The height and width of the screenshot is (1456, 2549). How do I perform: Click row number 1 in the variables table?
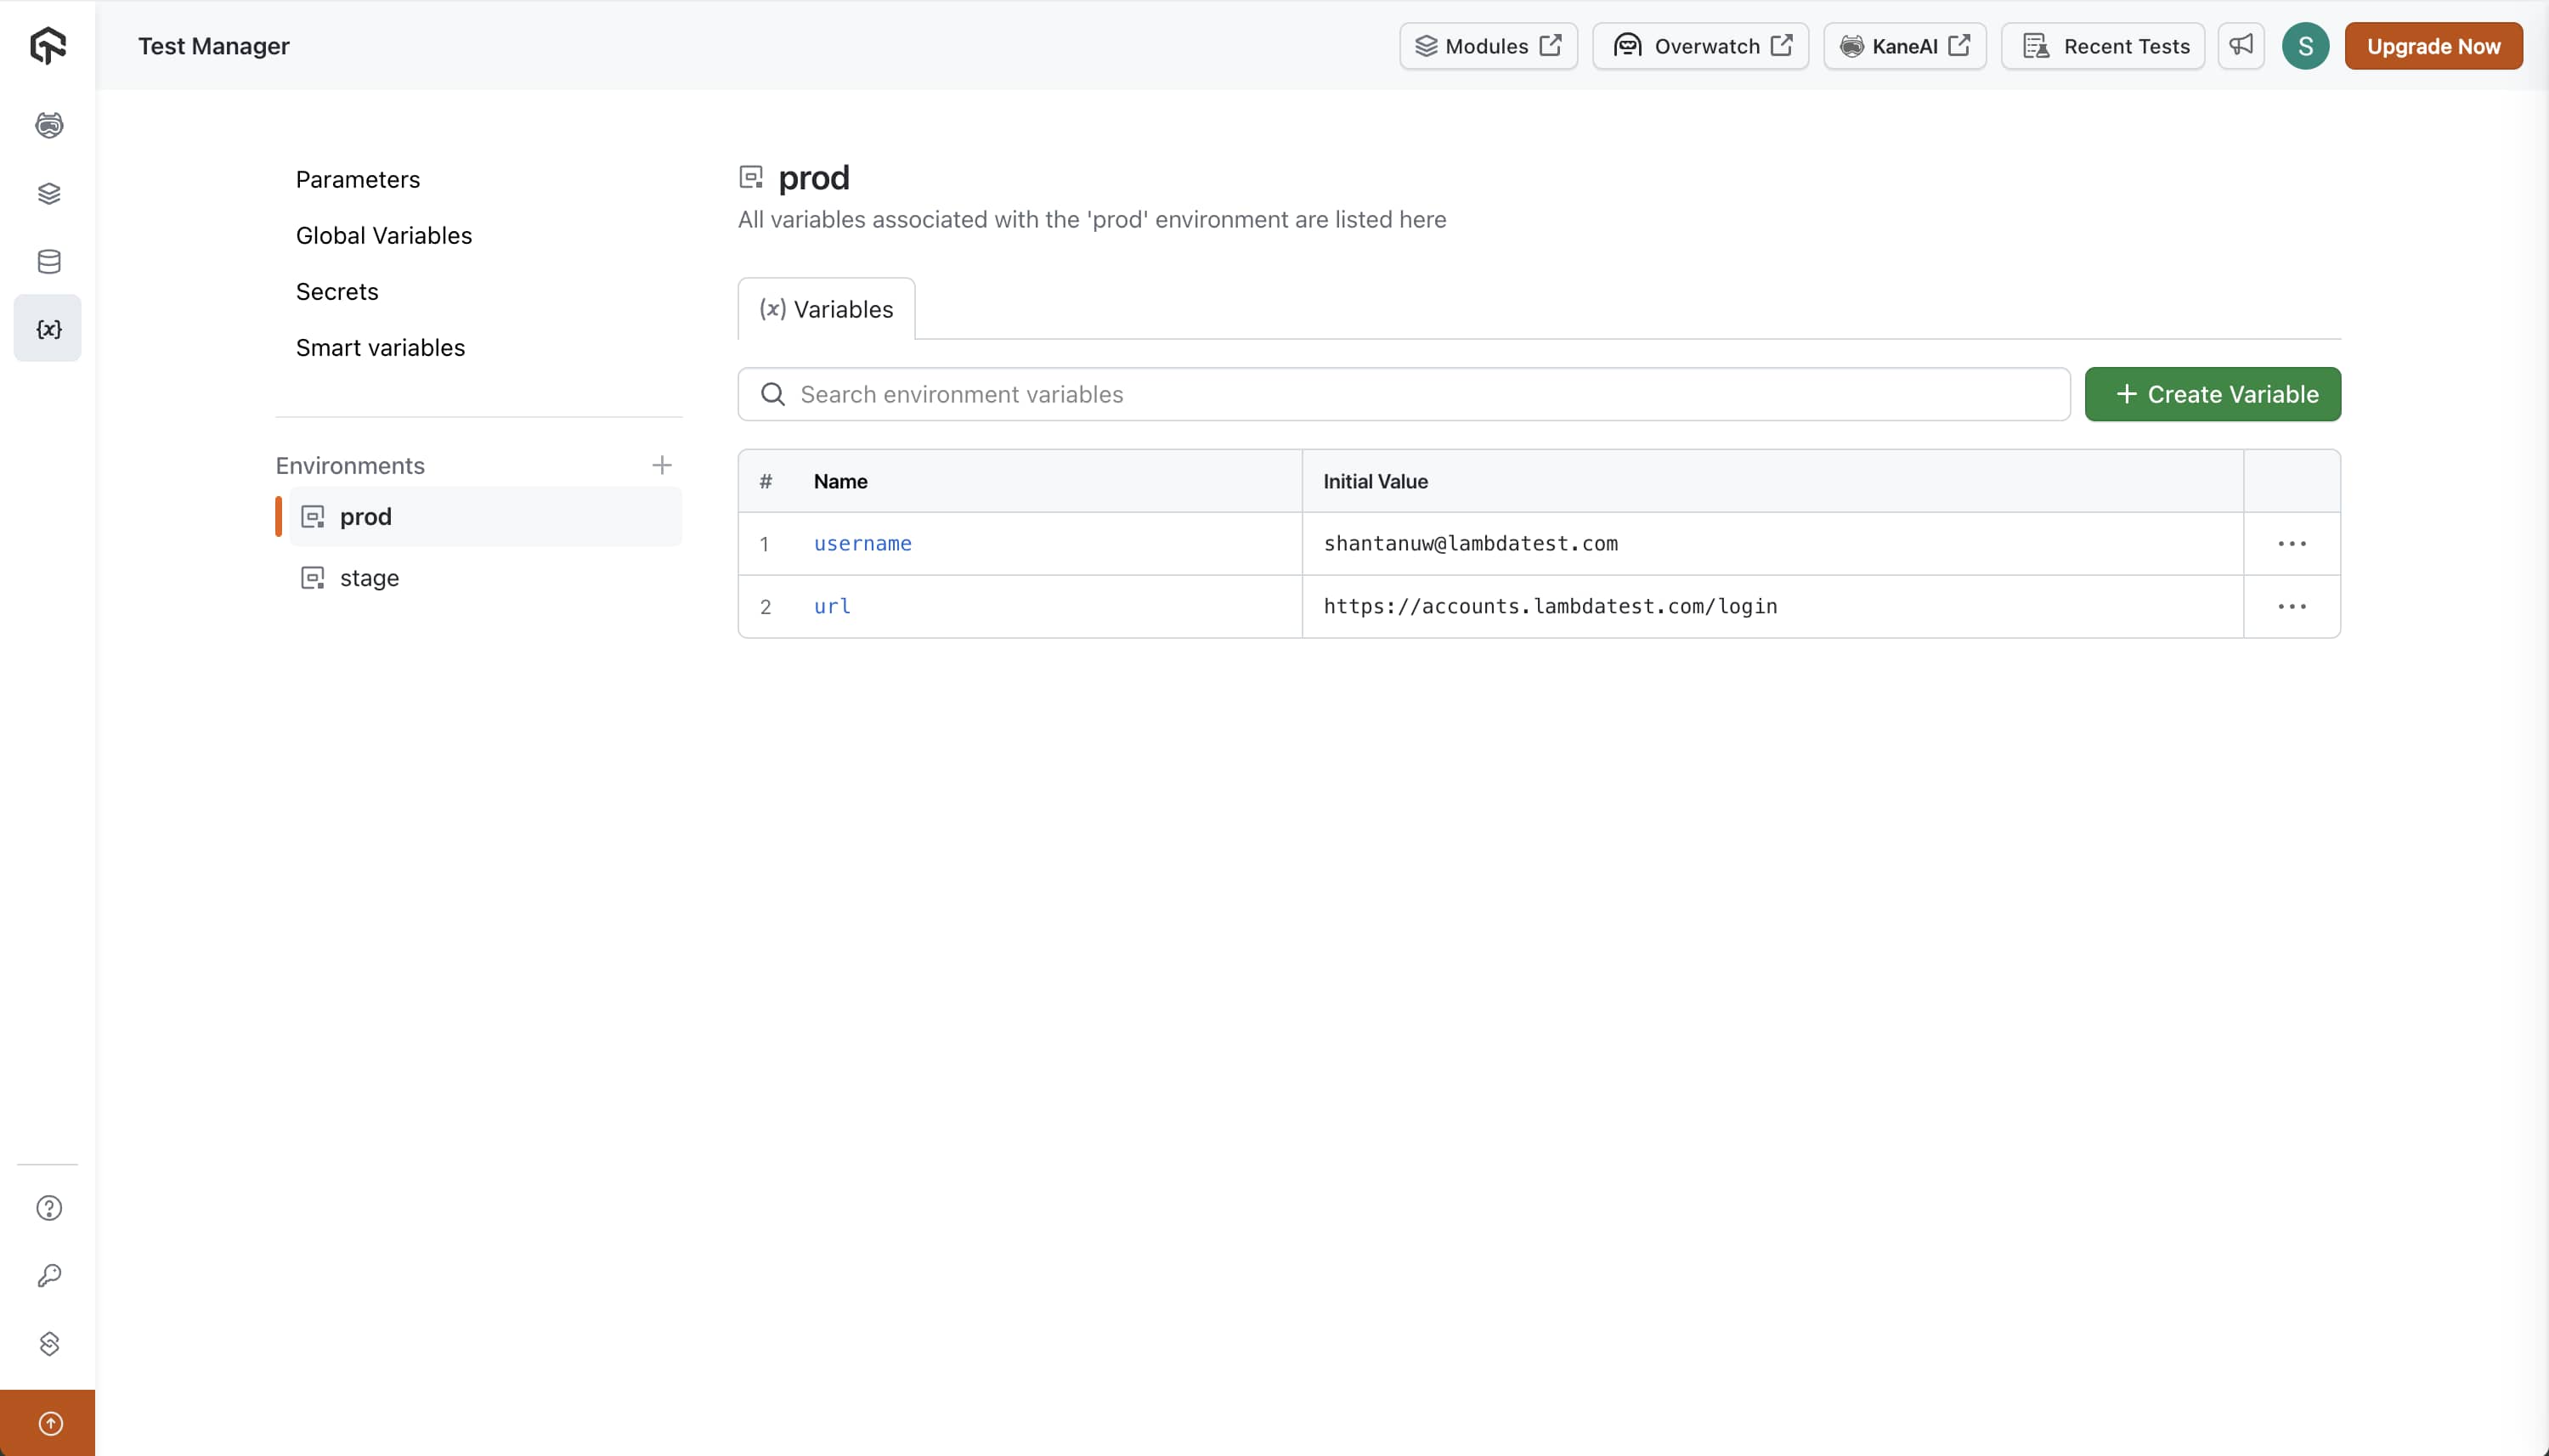(764, 544)
